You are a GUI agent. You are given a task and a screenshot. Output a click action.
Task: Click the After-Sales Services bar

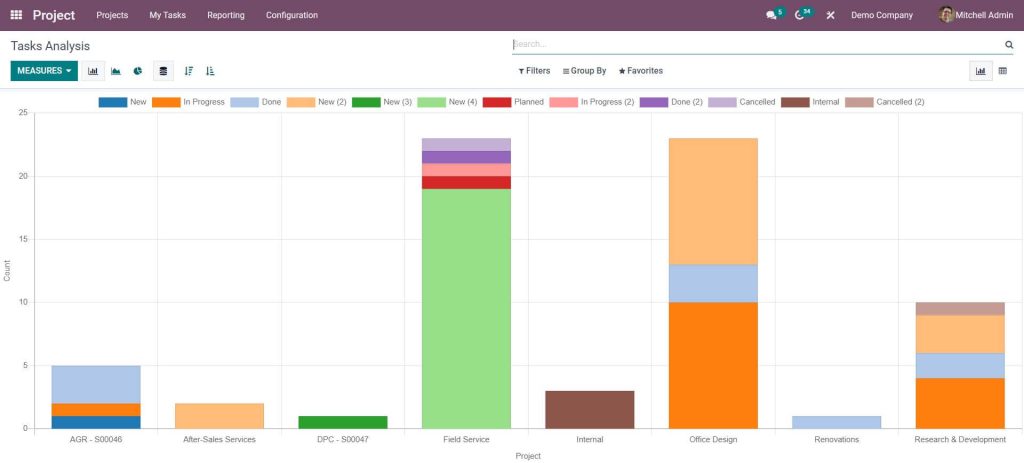(219, 416)
